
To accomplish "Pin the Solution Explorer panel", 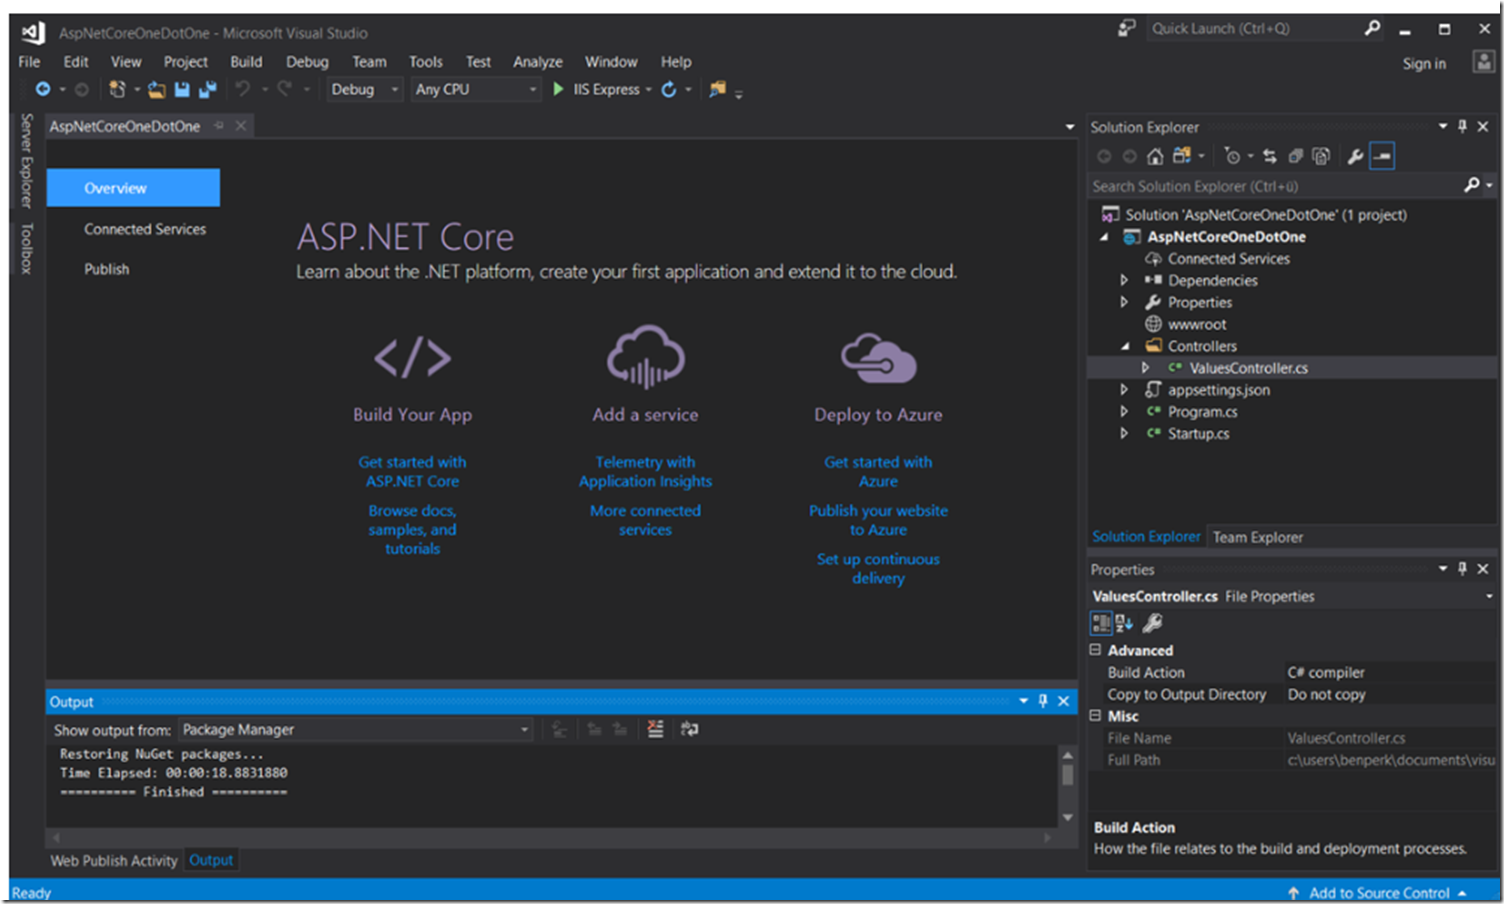I will tap(1462, 126).
